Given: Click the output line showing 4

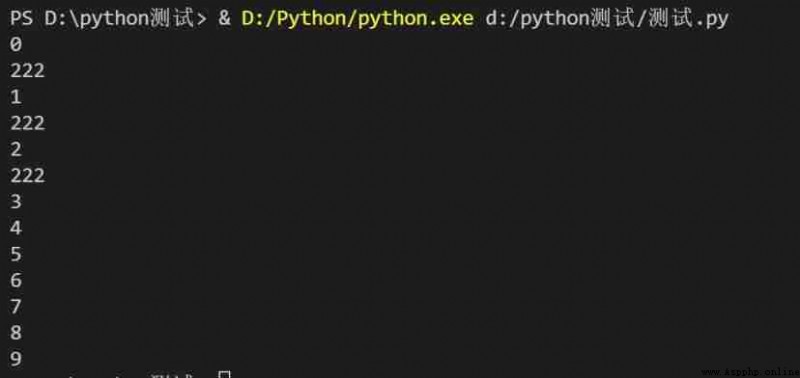Looking at the screenshot, I should (x=16, y=228).
